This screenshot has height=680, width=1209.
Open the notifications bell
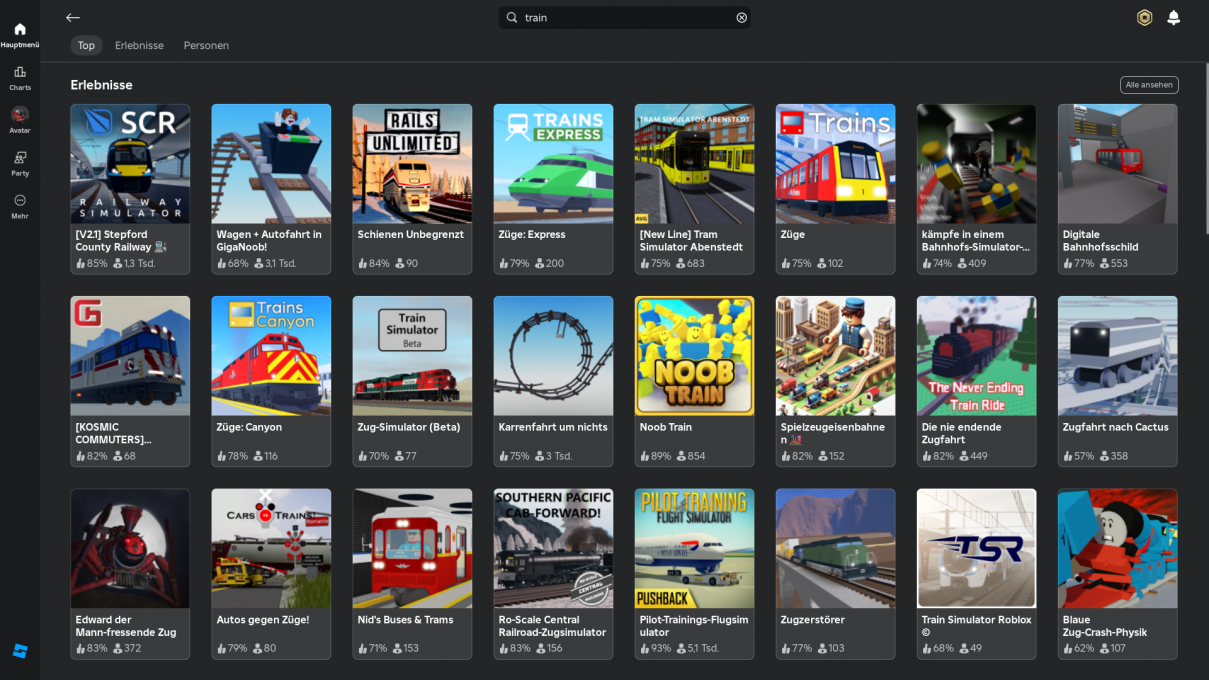click(x=1173, y=18)
